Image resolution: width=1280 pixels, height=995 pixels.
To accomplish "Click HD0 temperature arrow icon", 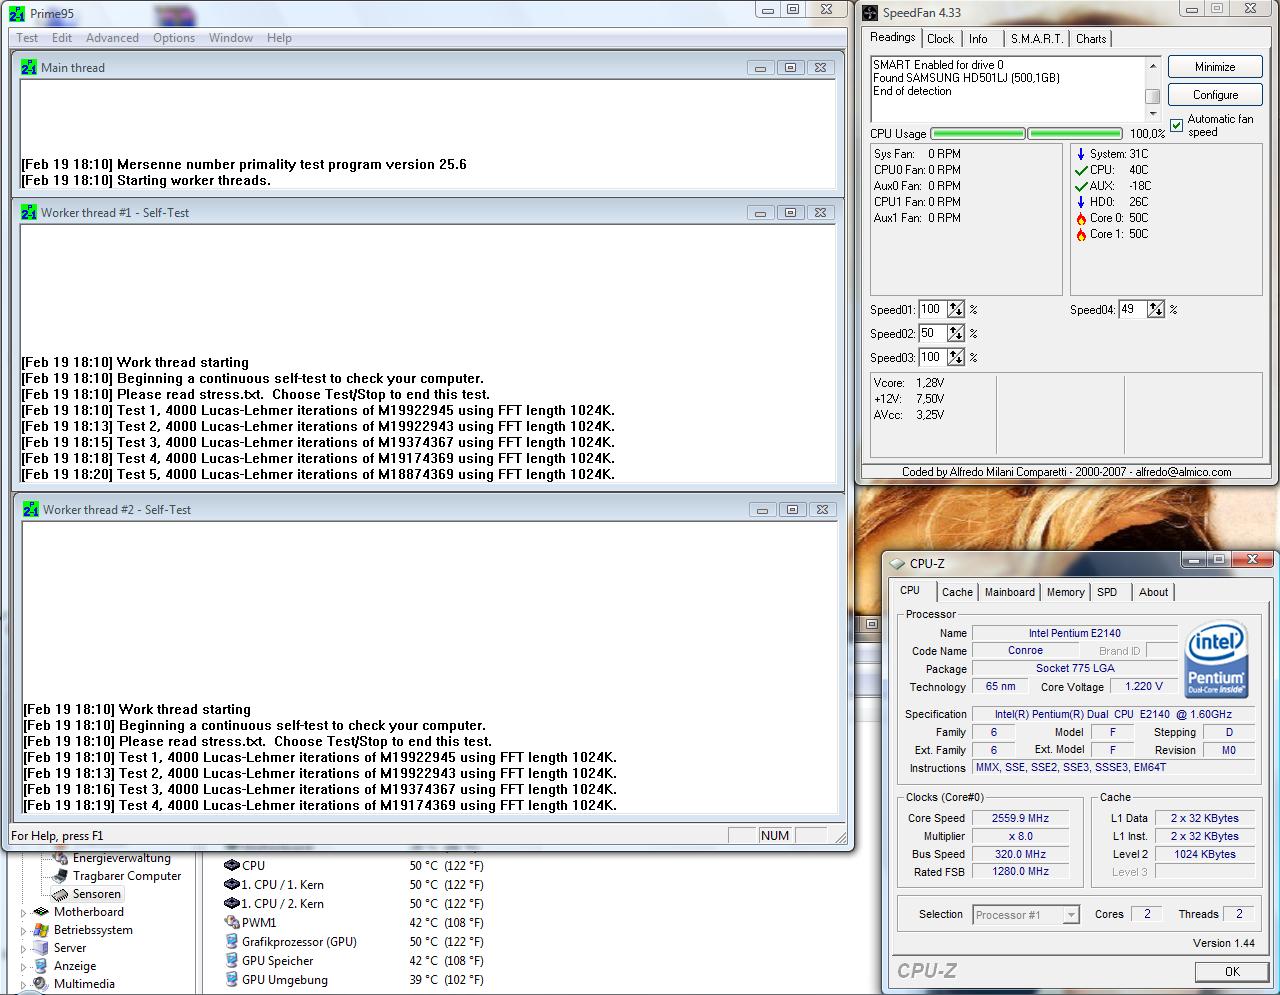I will [x=1081, y=202].
